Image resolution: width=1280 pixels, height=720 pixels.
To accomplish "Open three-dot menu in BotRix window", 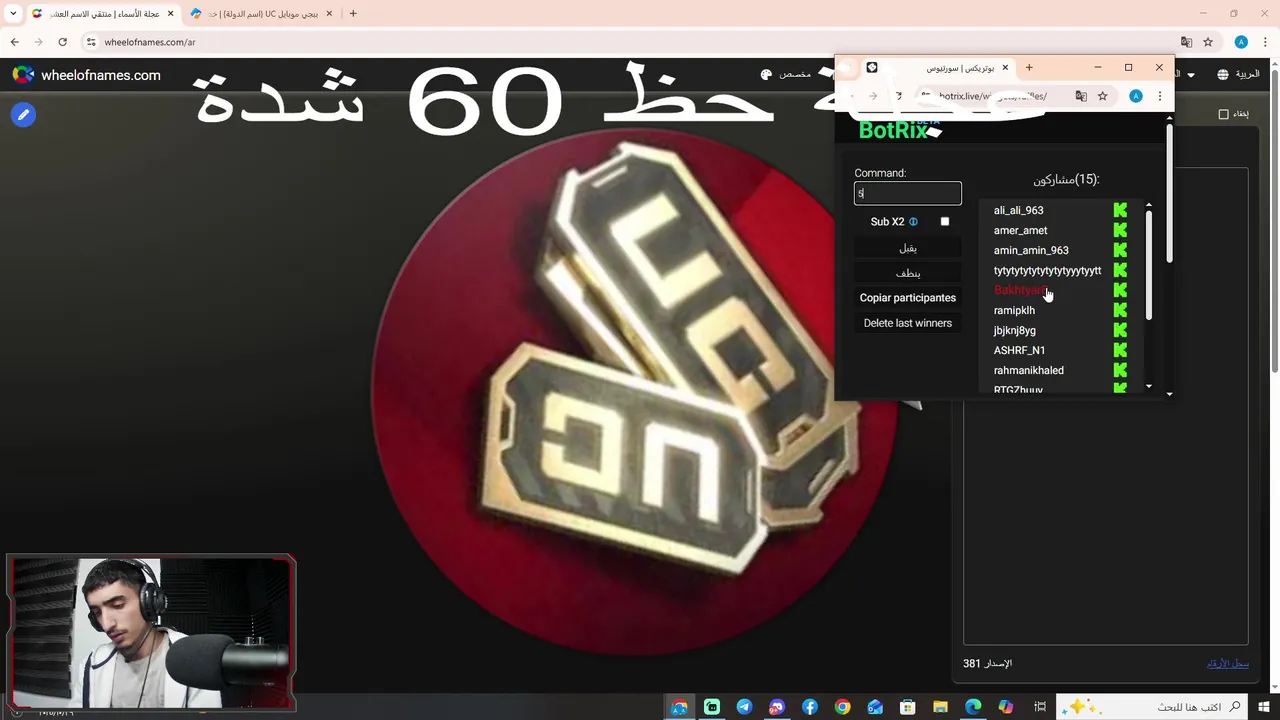I will [x=1159, y=96].
